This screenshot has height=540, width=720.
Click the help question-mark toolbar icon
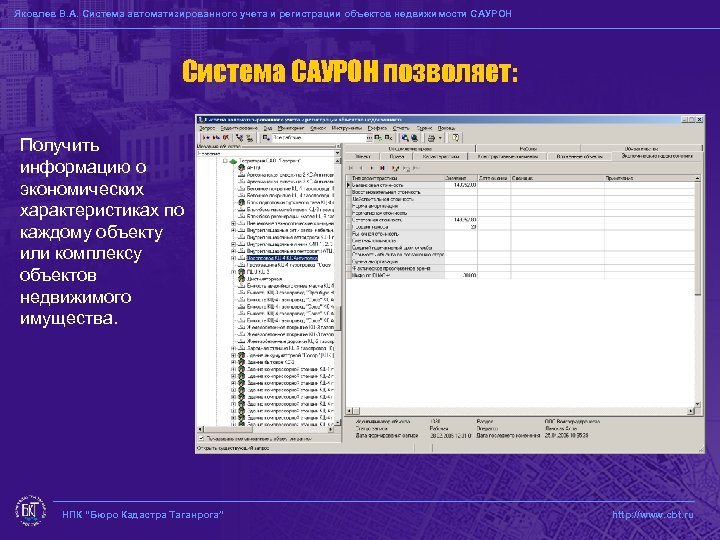coord(455,137)
